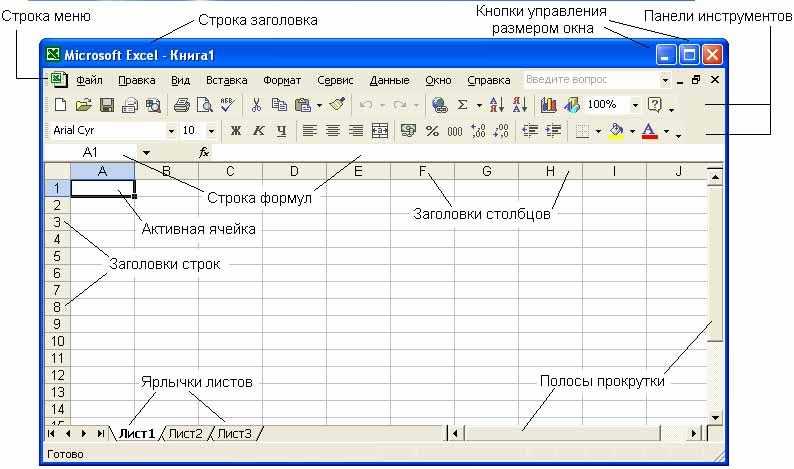
Task: Toggle align right
Action: pyautogui.click(x=356, y=131)
